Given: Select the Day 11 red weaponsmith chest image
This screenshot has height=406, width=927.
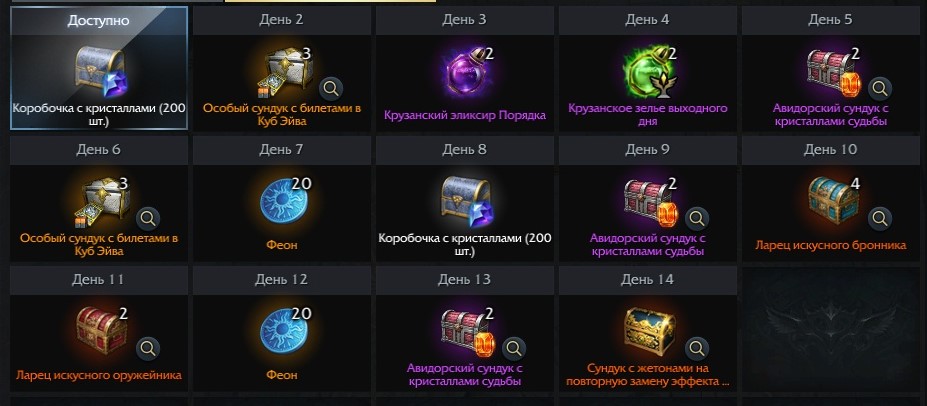Looking at the screenshot, I should 99,329.
